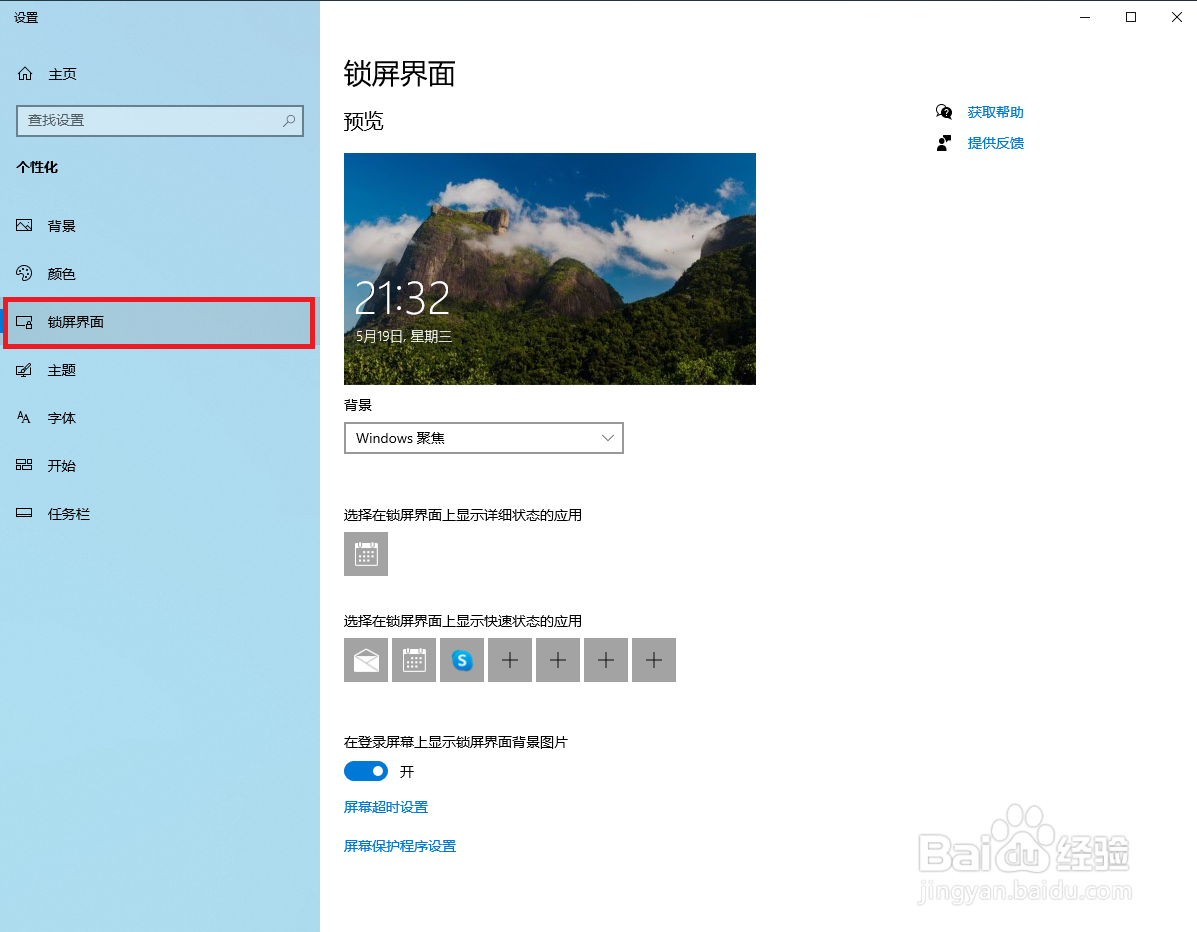Click the lock screen preview image
1197x932 pixels.
point(550,269)
